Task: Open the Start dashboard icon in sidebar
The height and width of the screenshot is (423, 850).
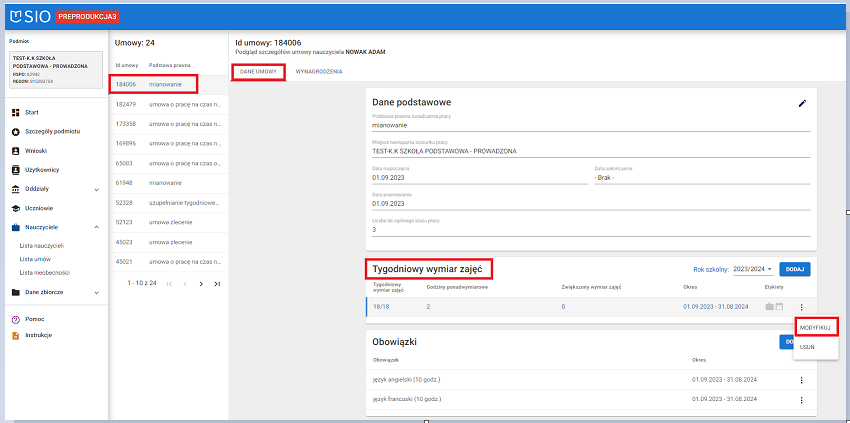Action: 15,112
